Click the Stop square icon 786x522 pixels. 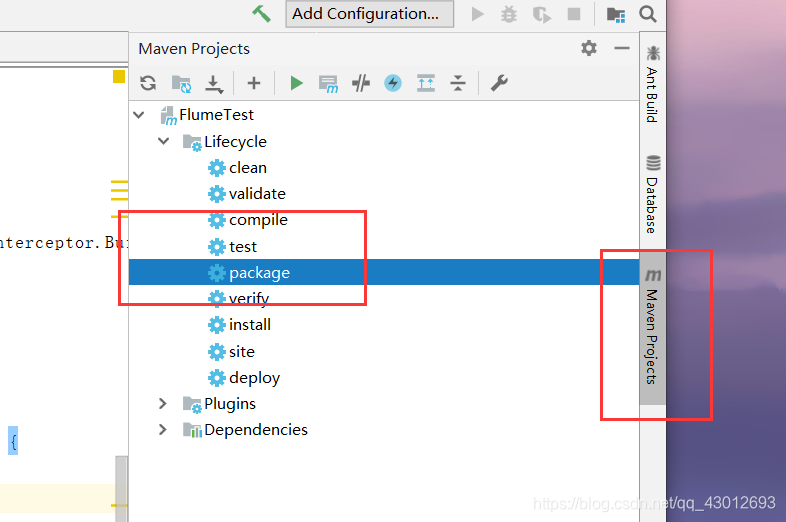point(574,14)
